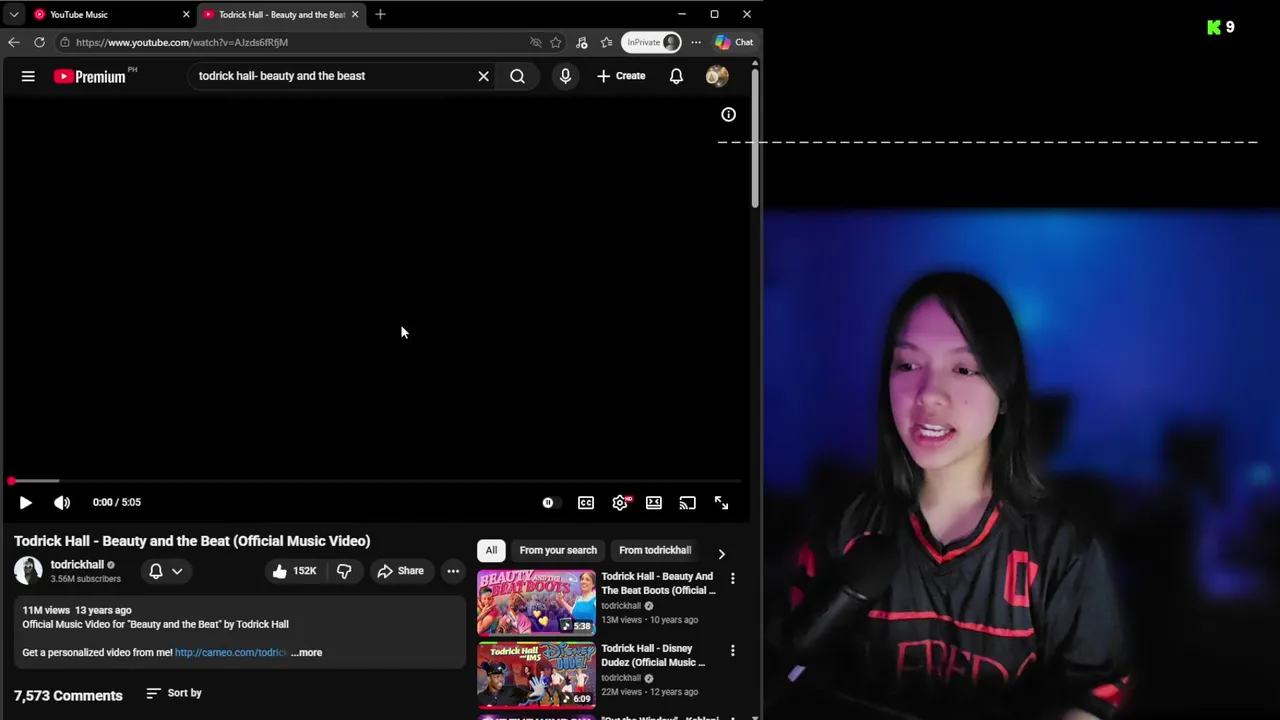Select the All filter chip
This screenshot has width=1280, height=720.
(x=491, y=550)
